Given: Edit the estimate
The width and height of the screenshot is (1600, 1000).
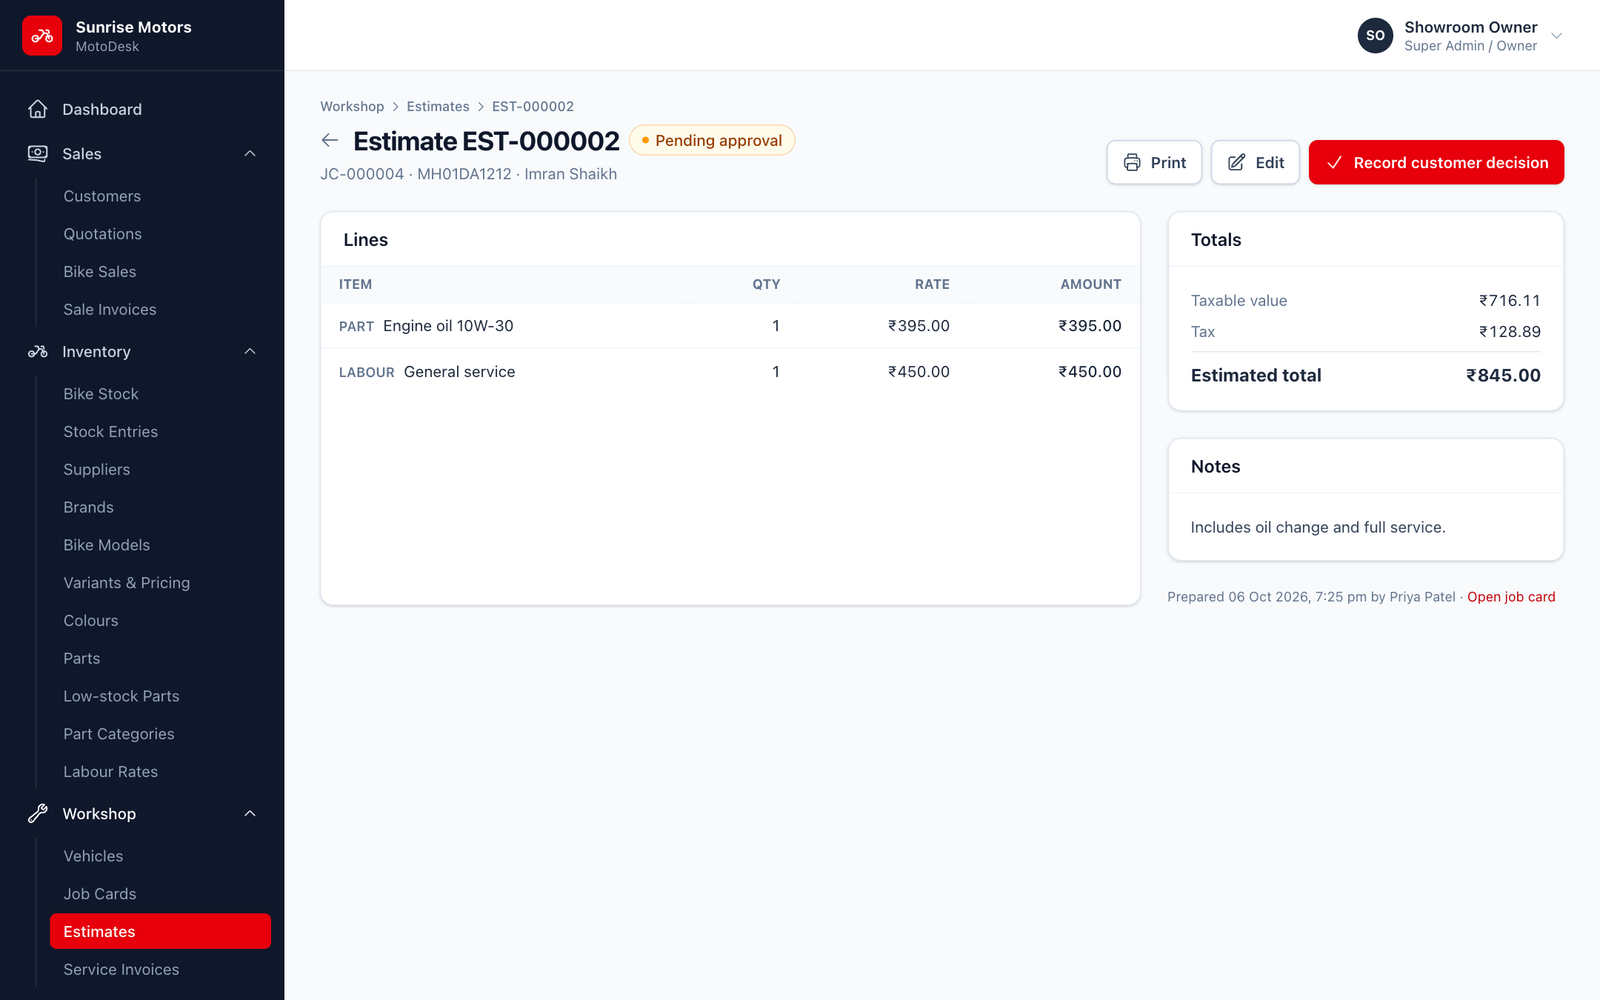Looking at the screenshot, I should 1255,163.
